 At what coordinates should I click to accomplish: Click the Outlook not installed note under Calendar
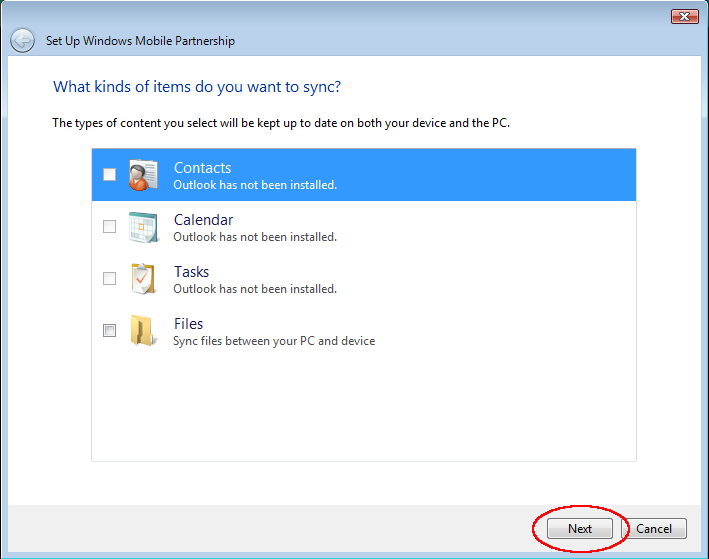(254, 237)
